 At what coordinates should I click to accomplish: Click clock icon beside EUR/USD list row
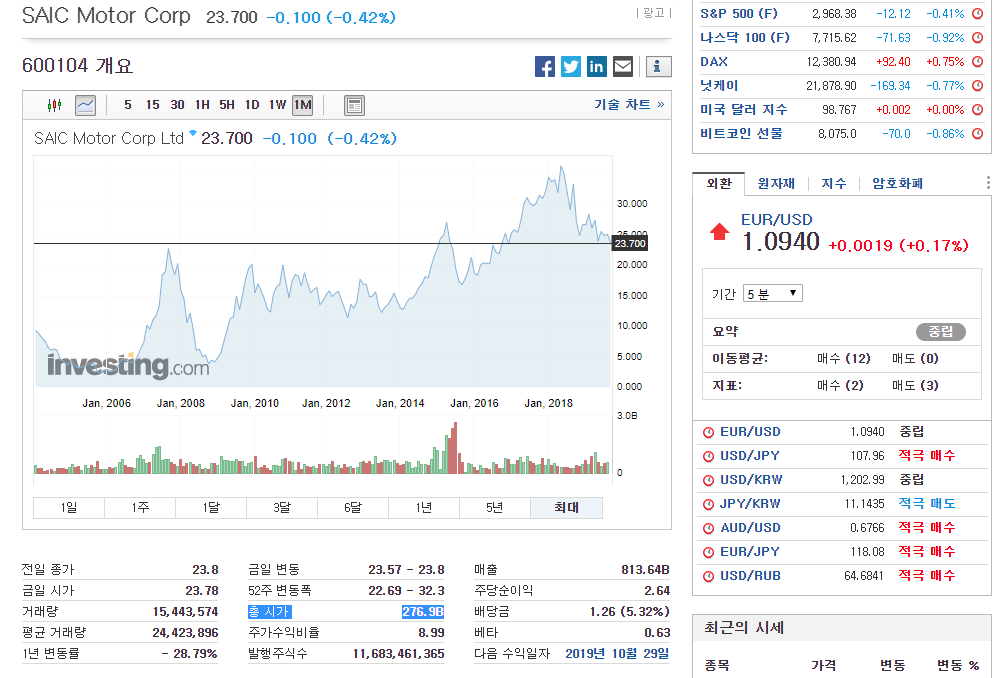pos(708,432)
